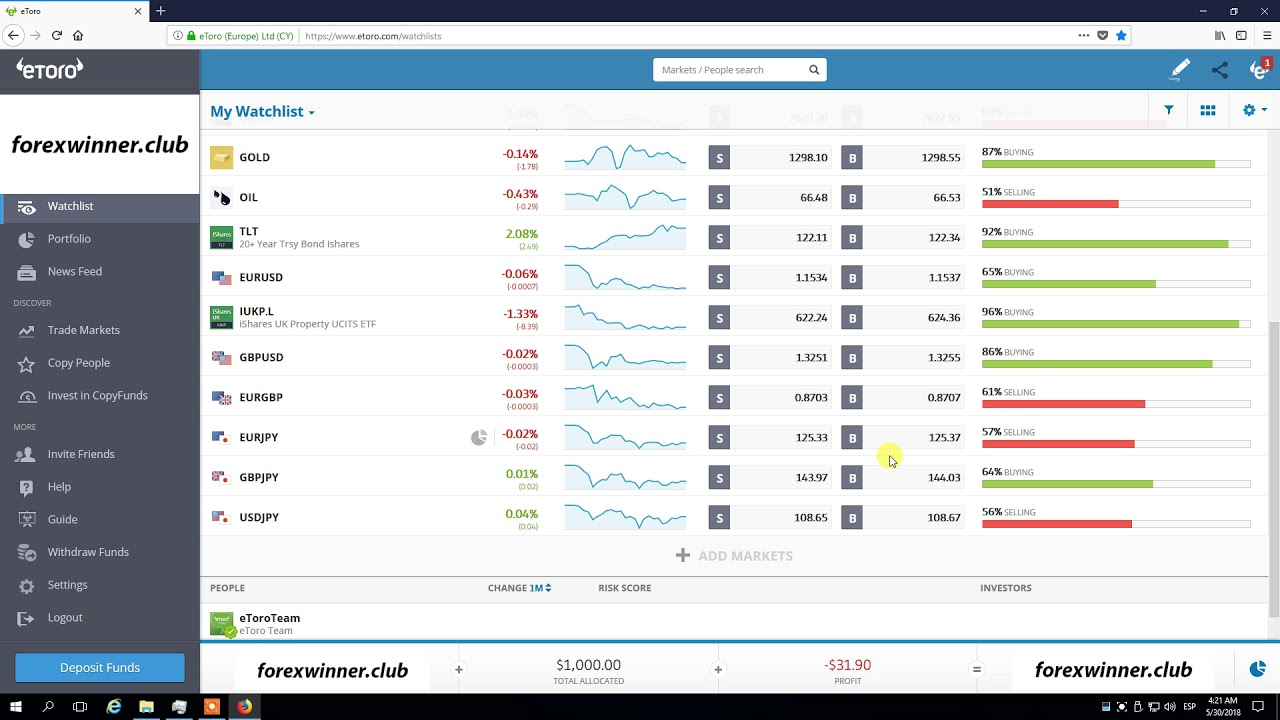The width and height of the screenshot is (1280, 720).
Task: Click the Sell button for OIL
Action: tap(719, 198)
